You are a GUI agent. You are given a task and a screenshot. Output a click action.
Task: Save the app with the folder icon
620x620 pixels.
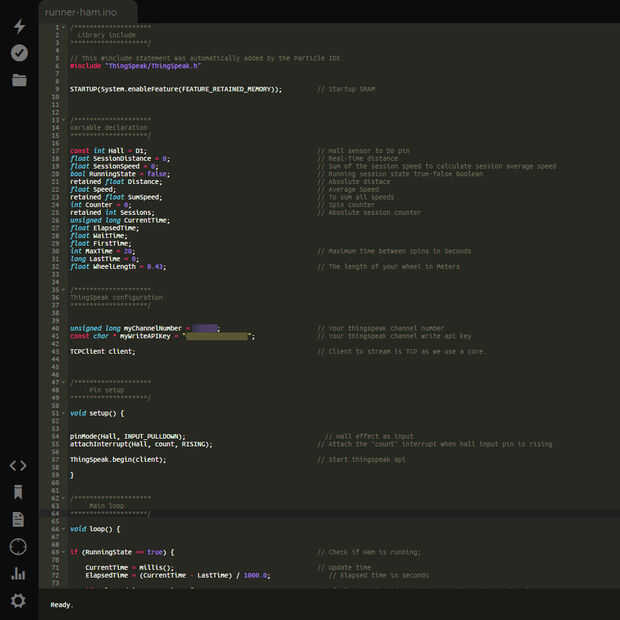[x=19, y=80]
